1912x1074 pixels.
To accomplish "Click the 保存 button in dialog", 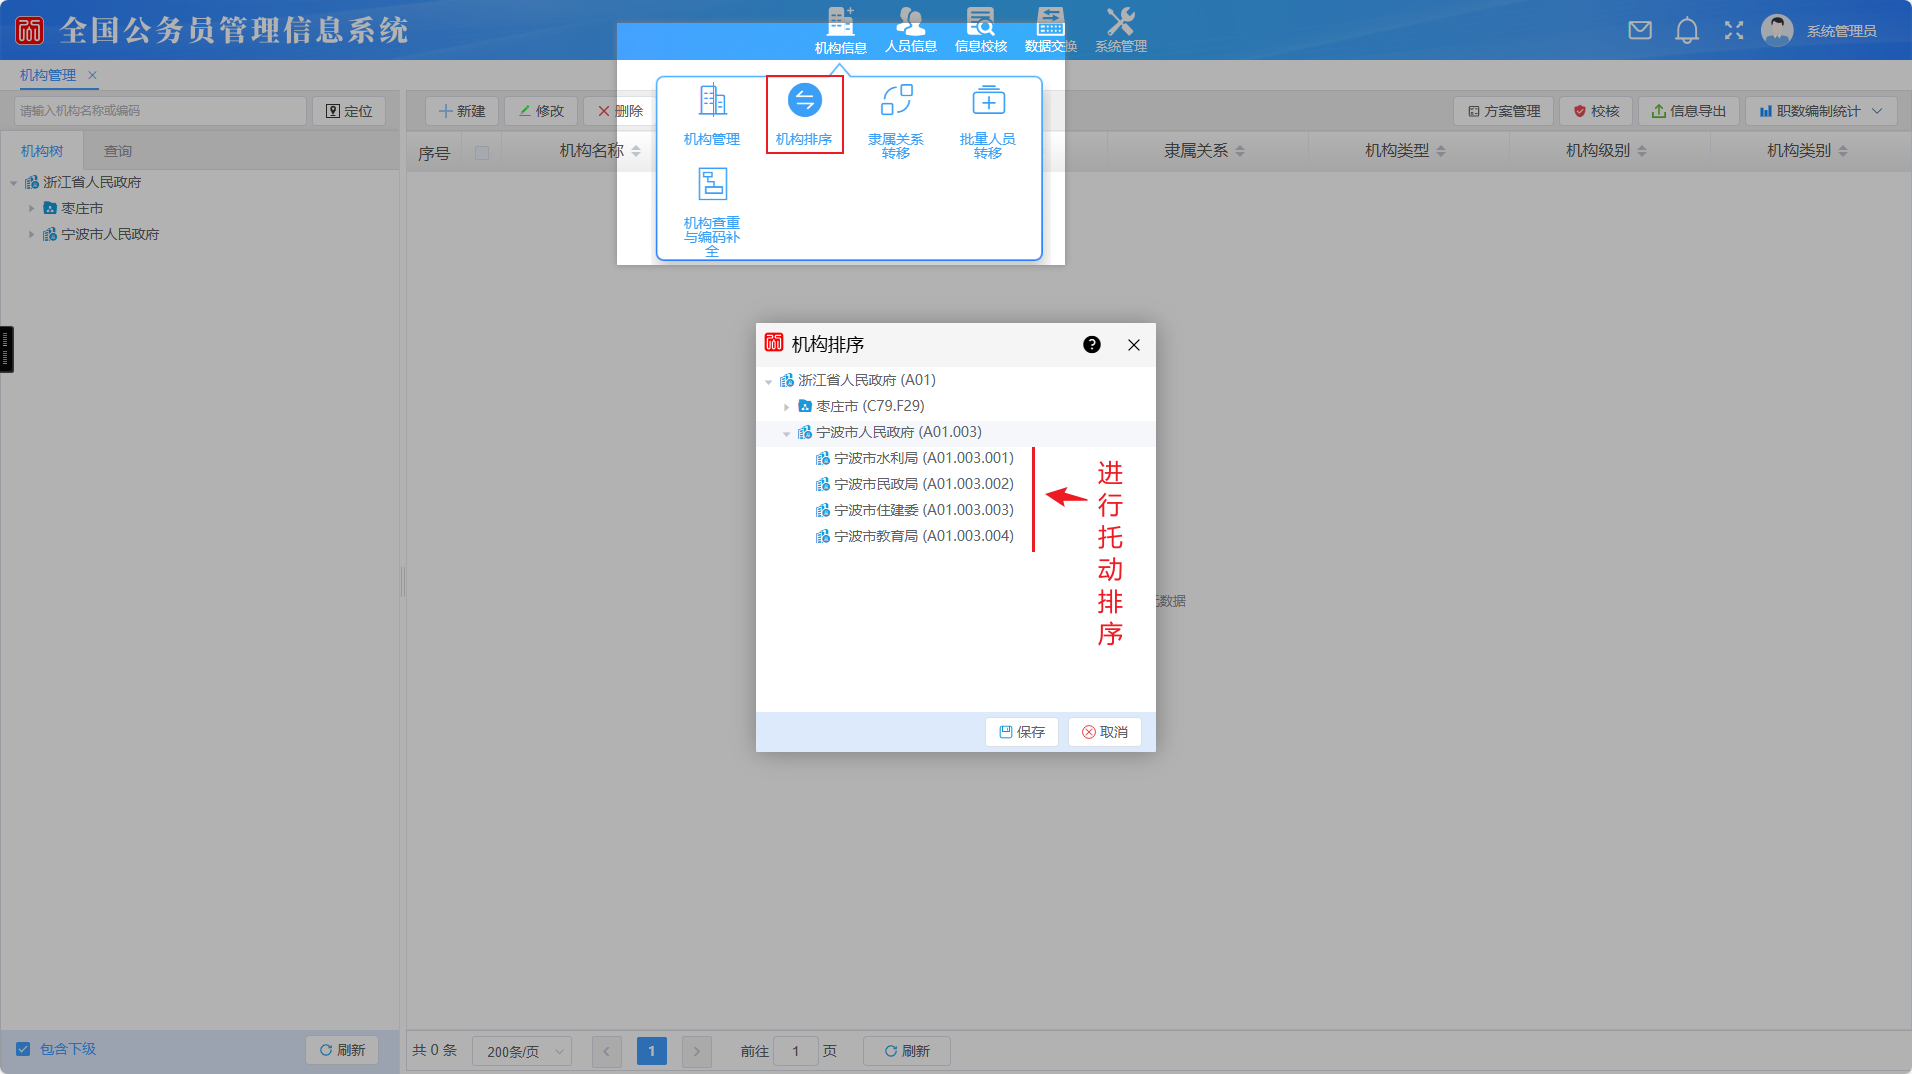I will click(1022, 732).
